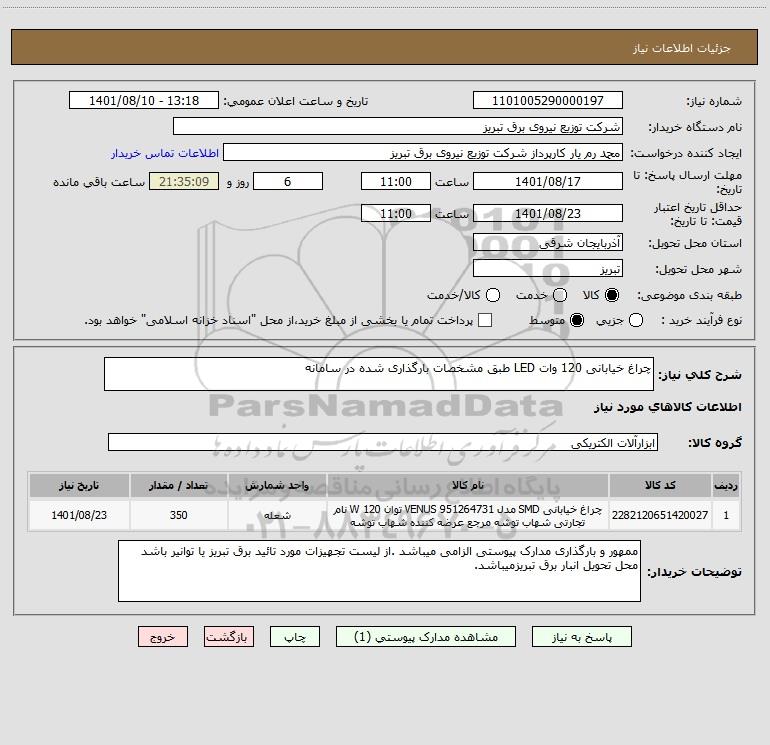The height and width of the screenshot is (745, 770).
Task: Click product code 2282120651420027 cell
Action: [x=660, y=515]
